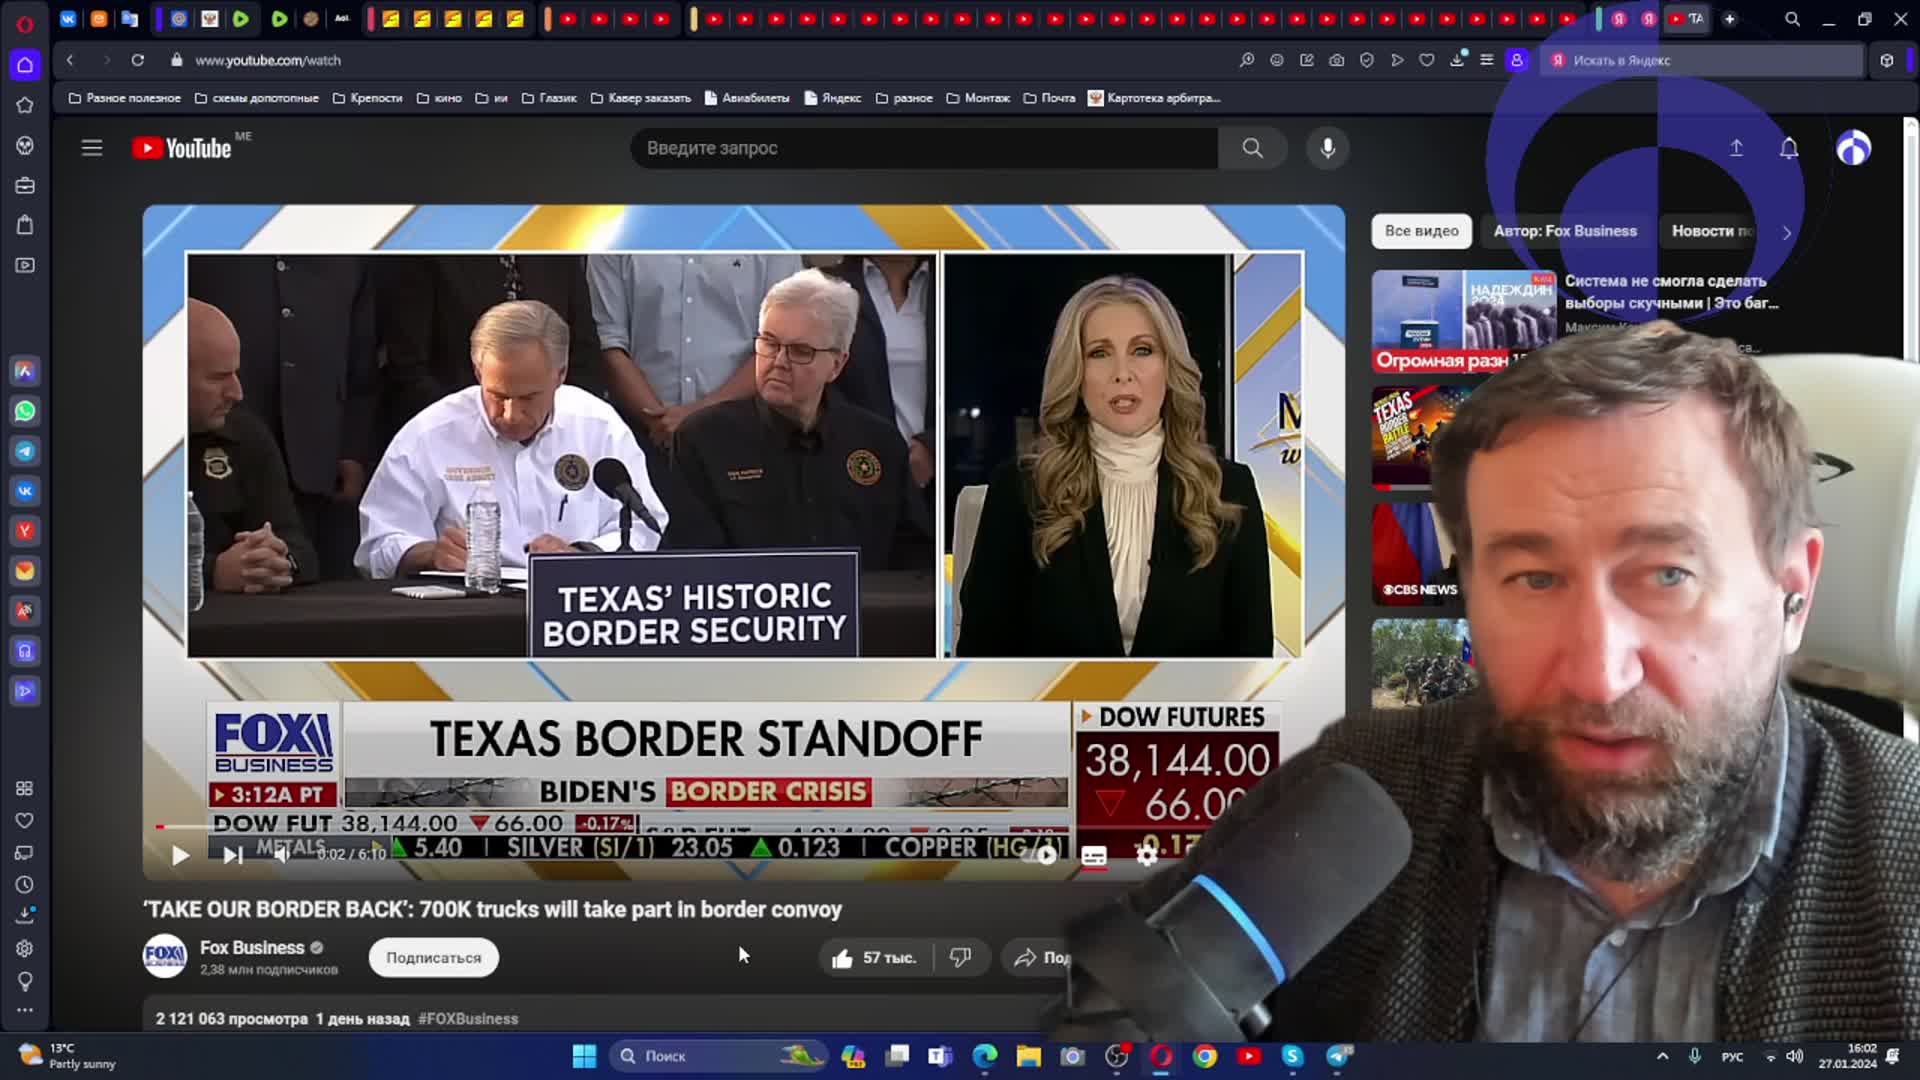Mute the video player volume
This screenshot has height=1080, width=1920.
pos(283,854)
